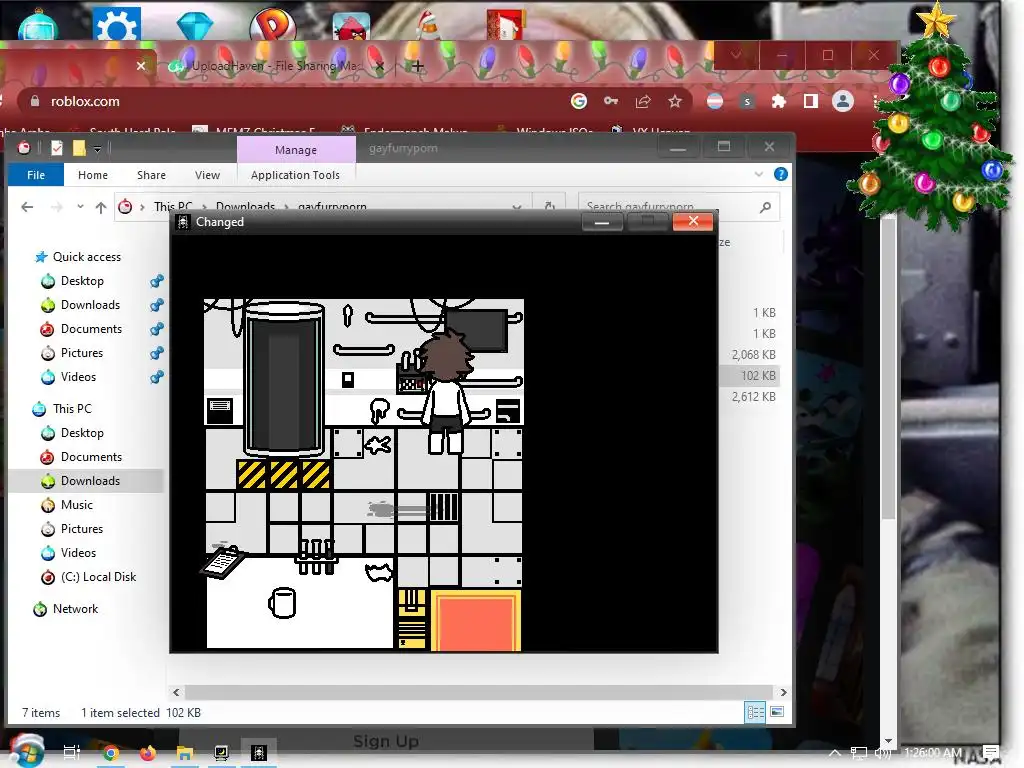Open Chrome's tab search chevron
1024x768 pixels.
(737, 56)
